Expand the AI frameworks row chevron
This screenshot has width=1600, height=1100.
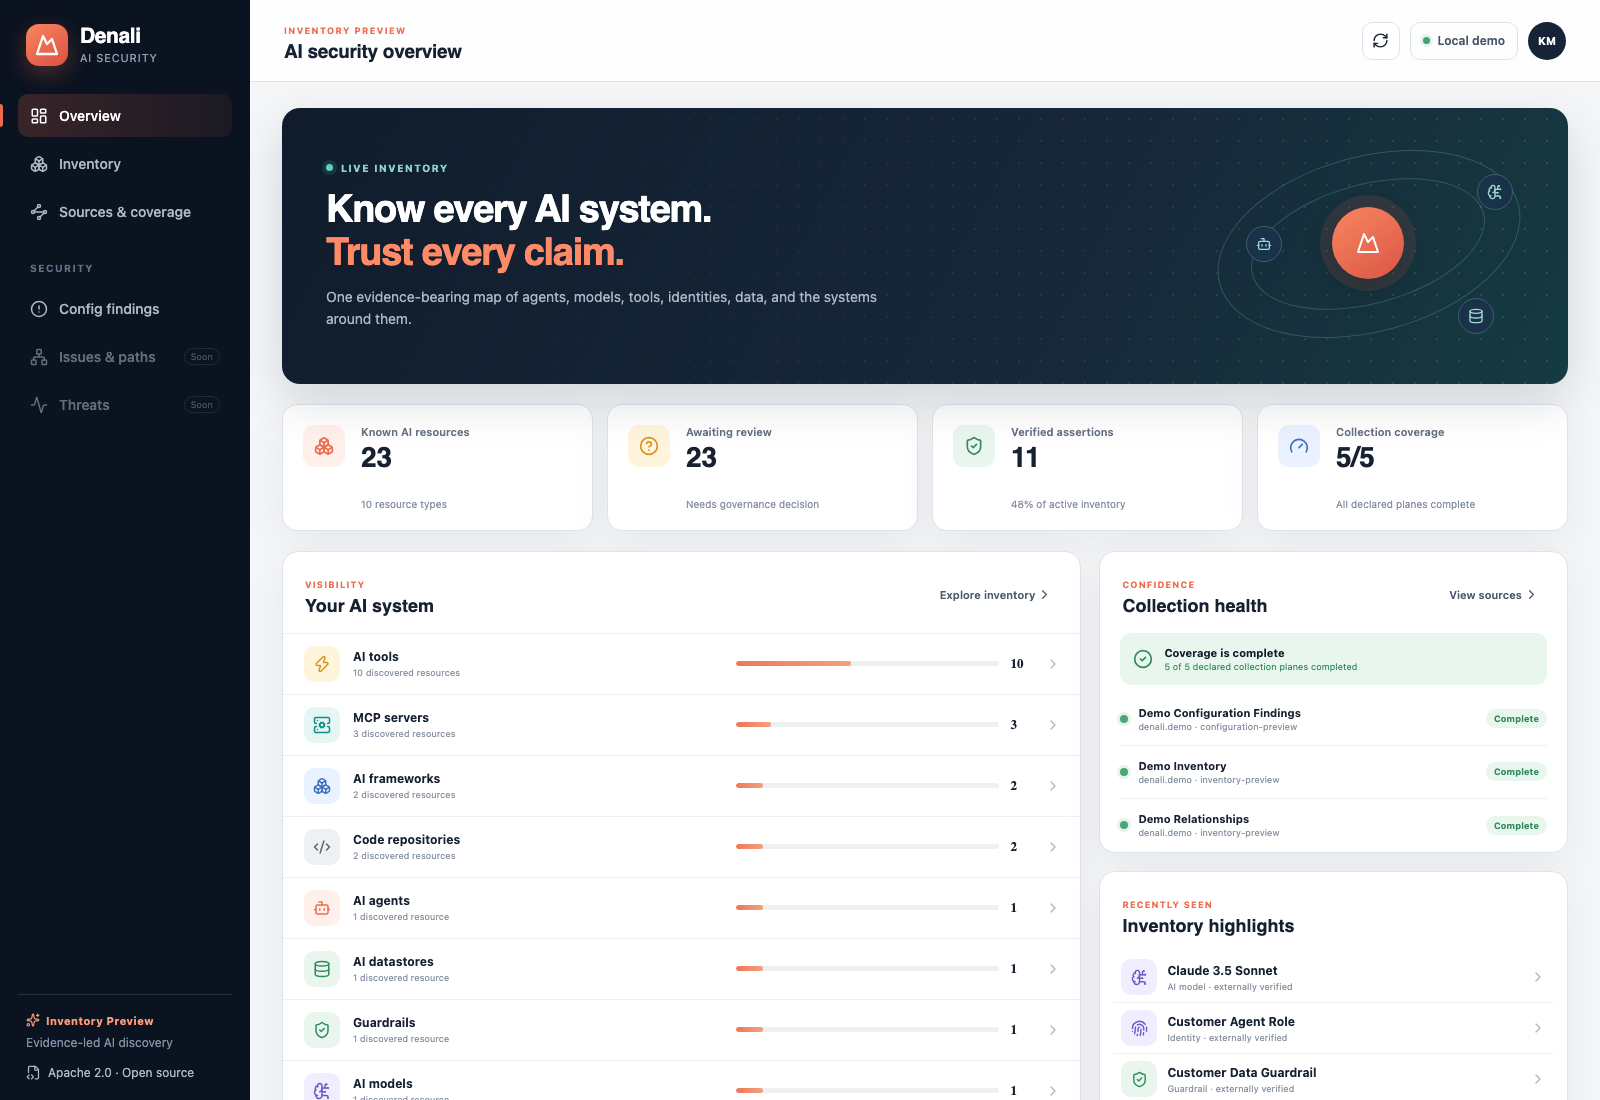point(1053,786)
